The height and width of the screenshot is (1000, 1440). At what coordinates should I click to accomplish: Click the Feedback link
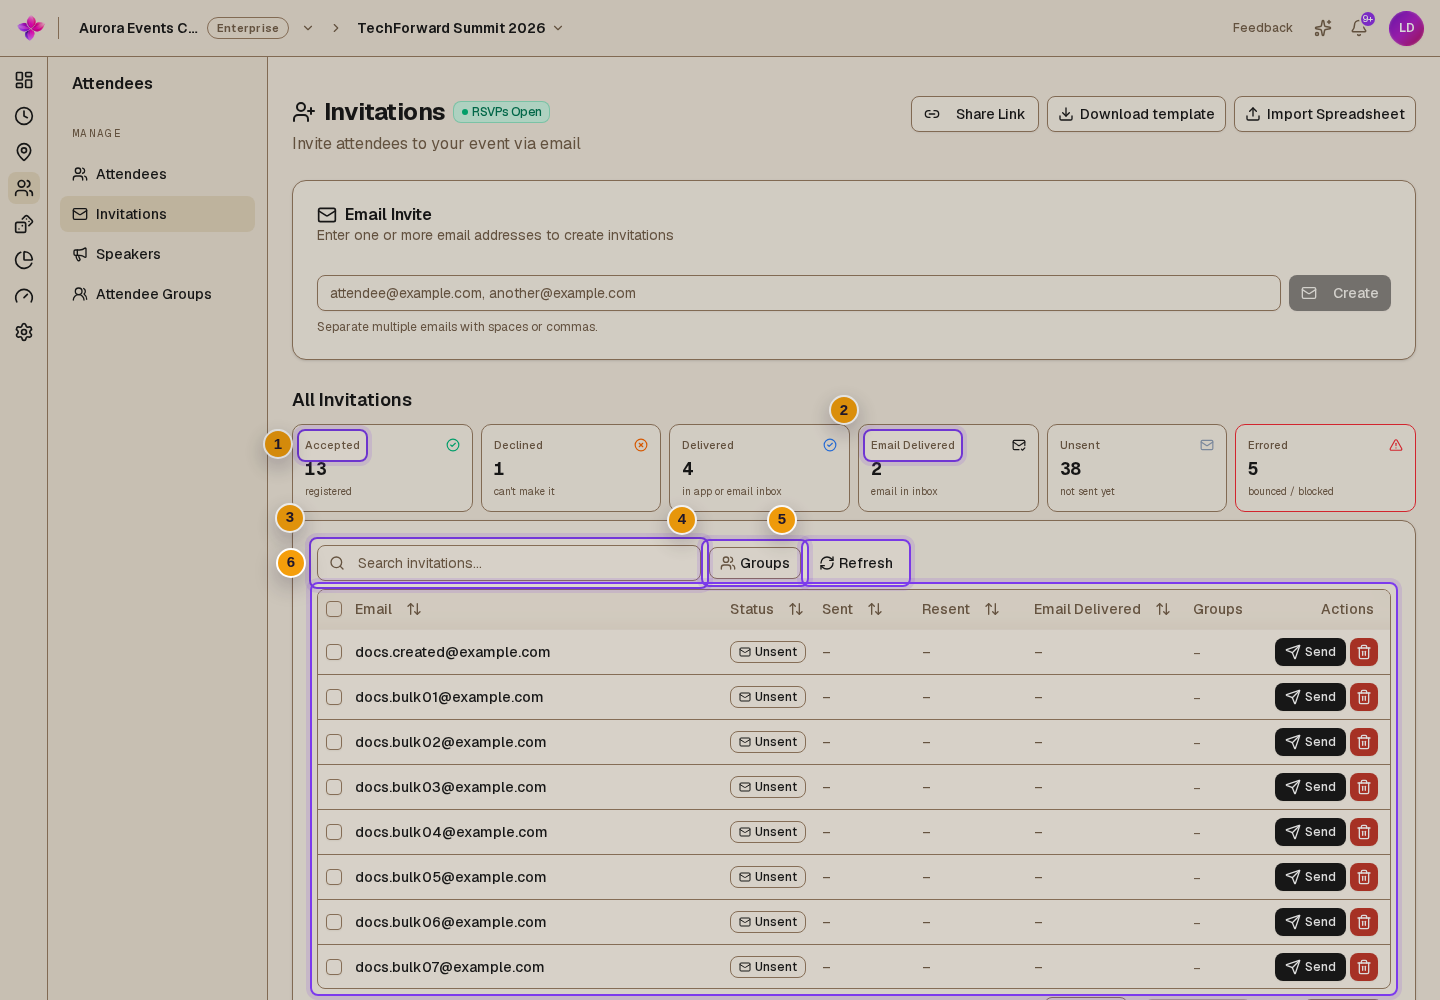(1262, 28)
